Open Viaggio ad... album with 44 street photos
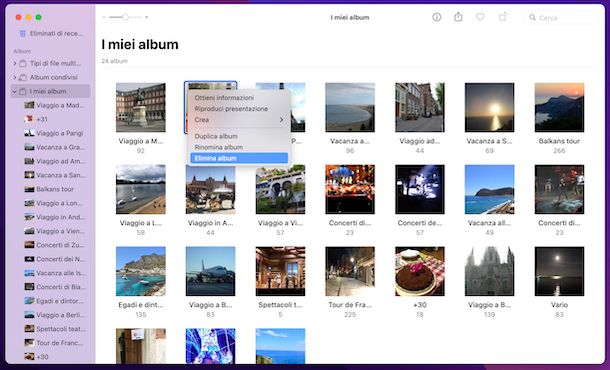 pos(419,107)
